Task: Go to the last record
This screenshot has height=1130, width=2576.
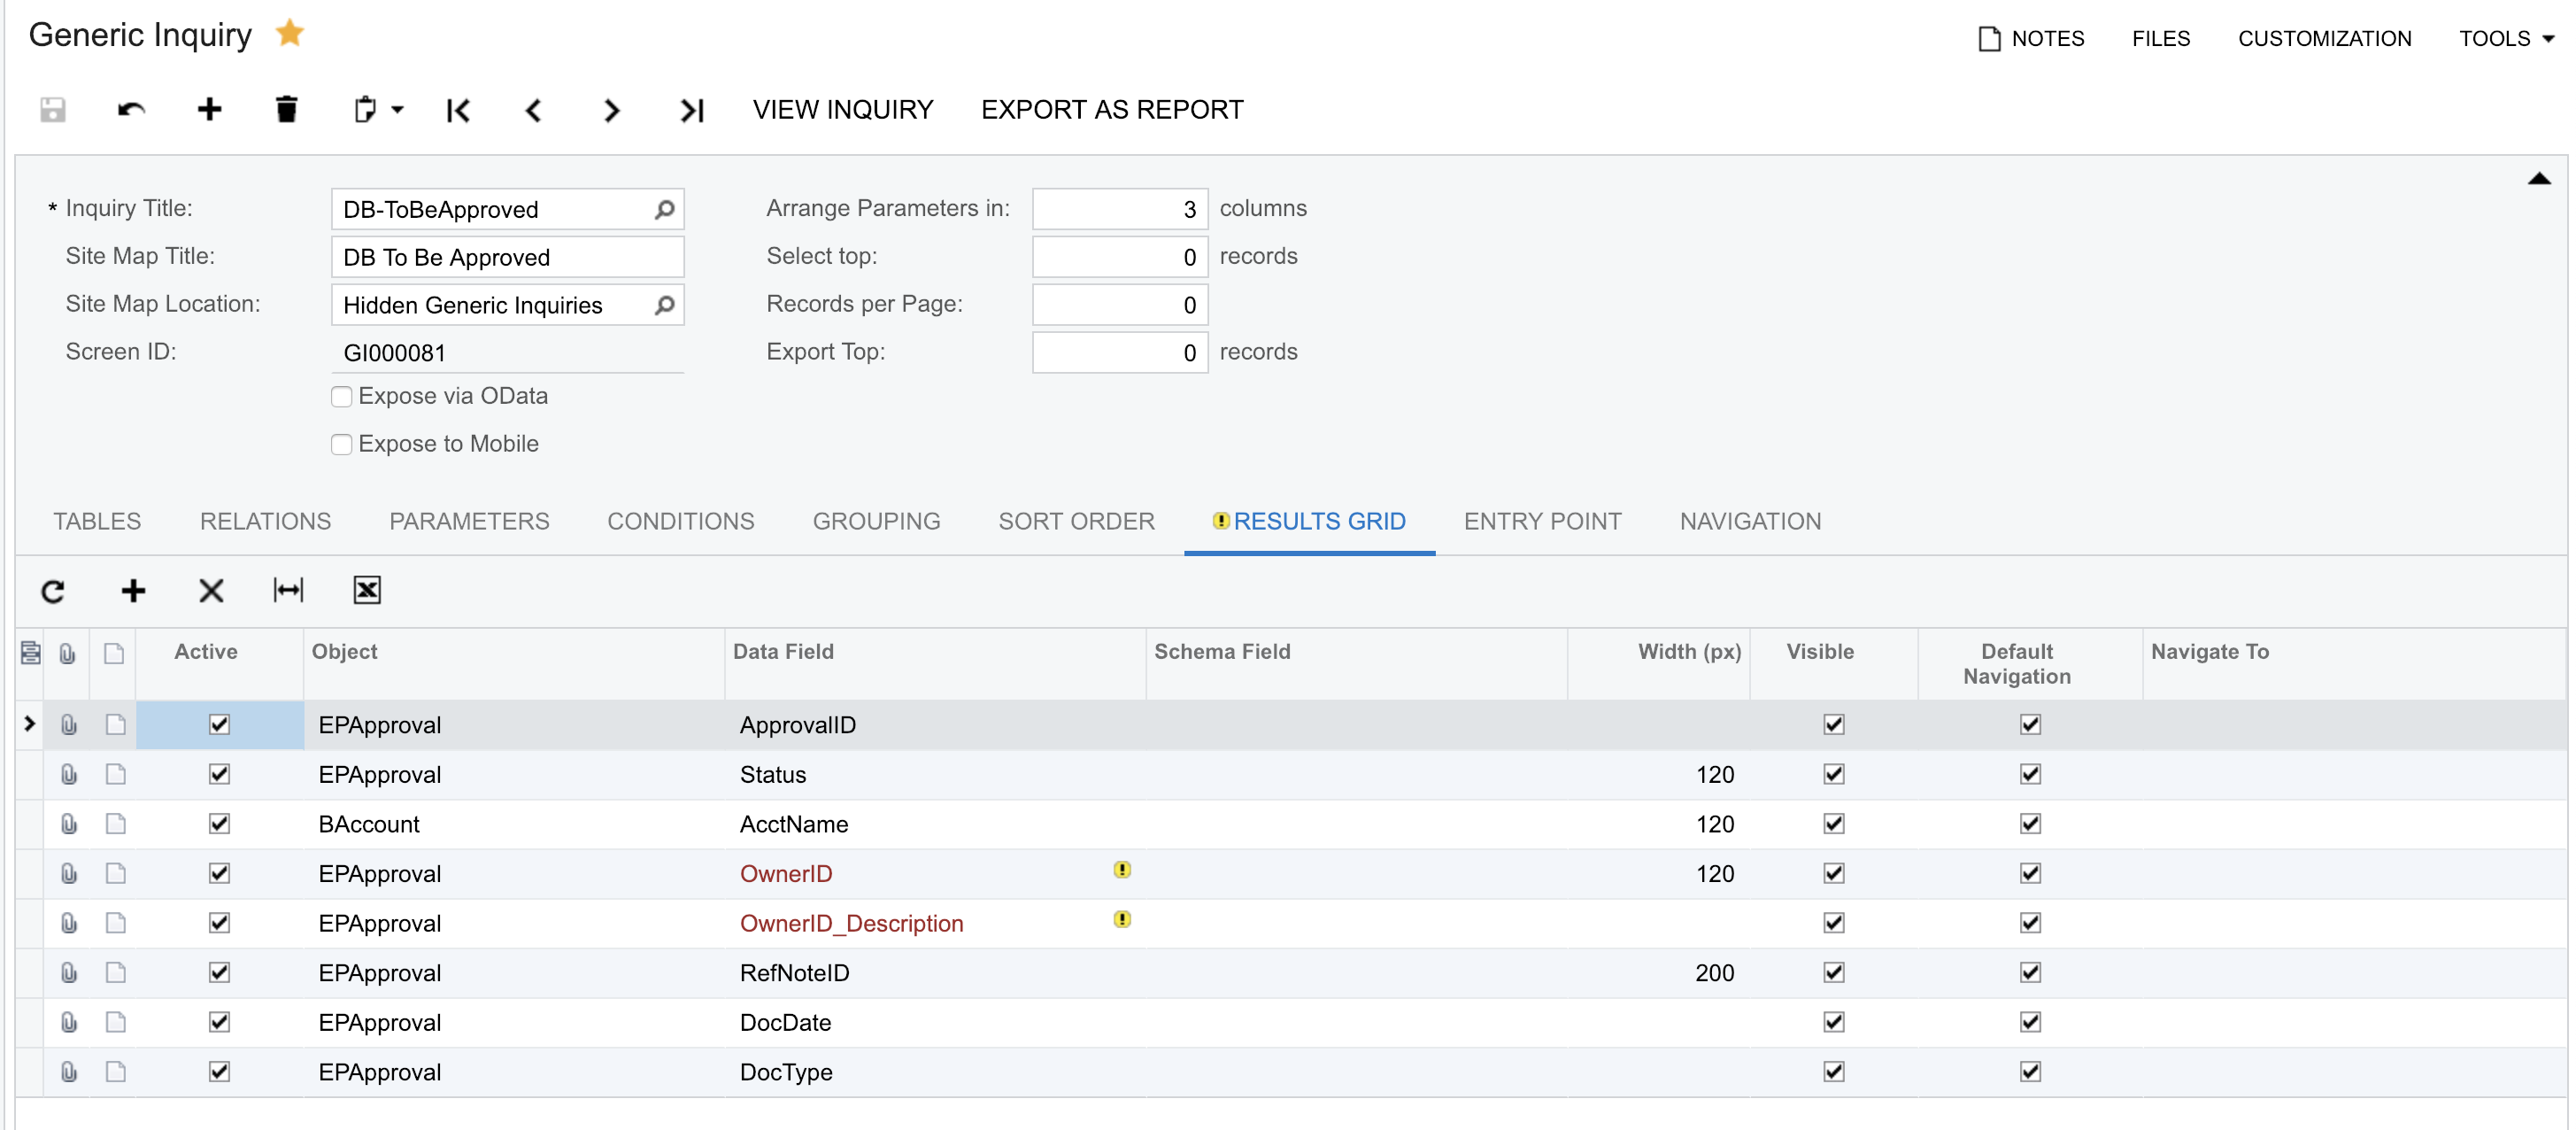Action: (x=691, y=110)
